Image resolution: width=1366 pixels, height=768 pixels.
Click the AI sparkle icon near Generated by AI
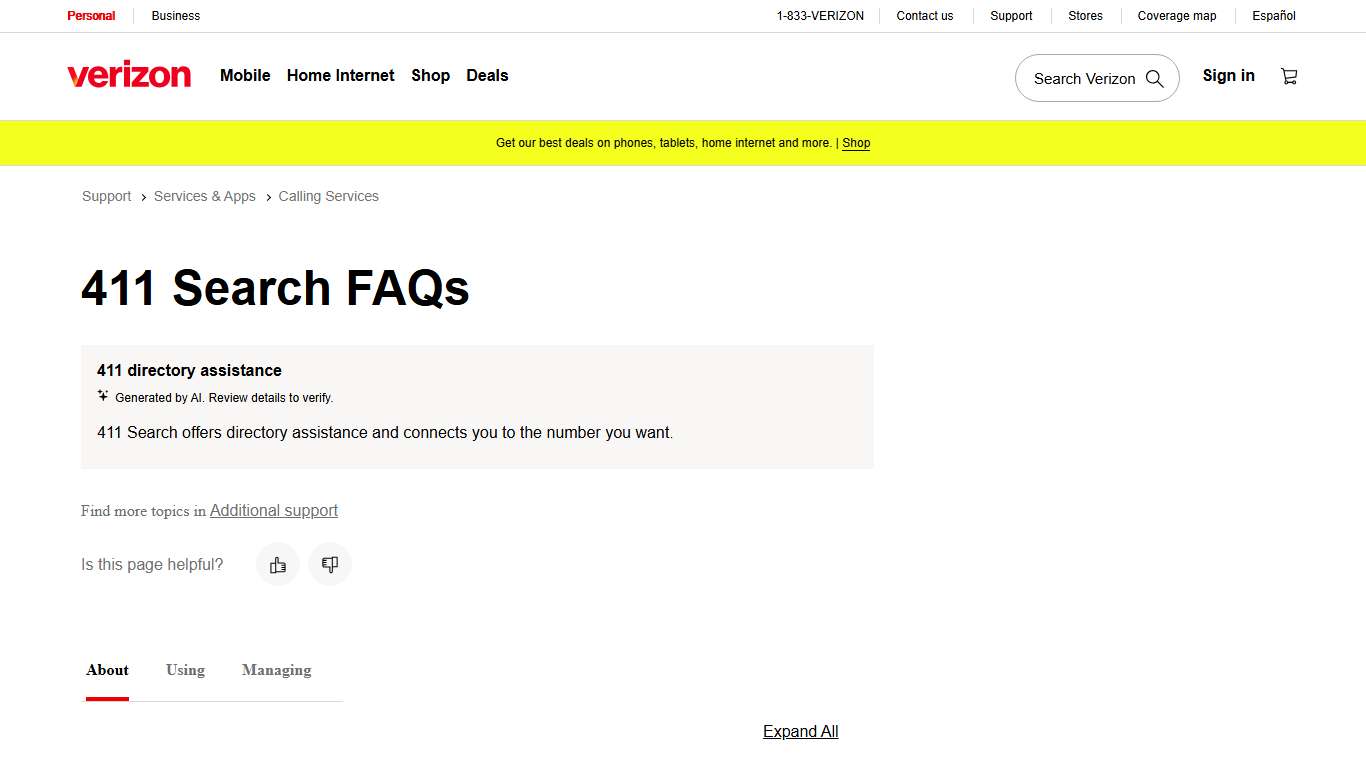[103, 395]
